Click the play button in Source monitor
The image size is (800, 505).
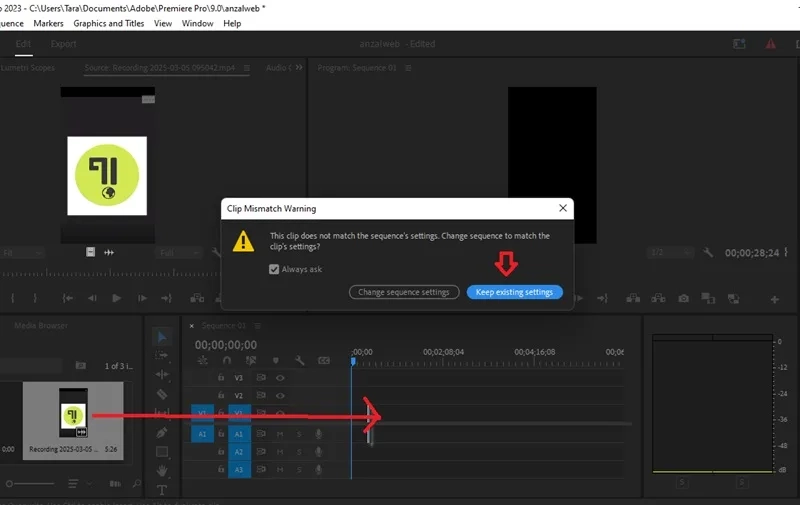tap(116, 298)
